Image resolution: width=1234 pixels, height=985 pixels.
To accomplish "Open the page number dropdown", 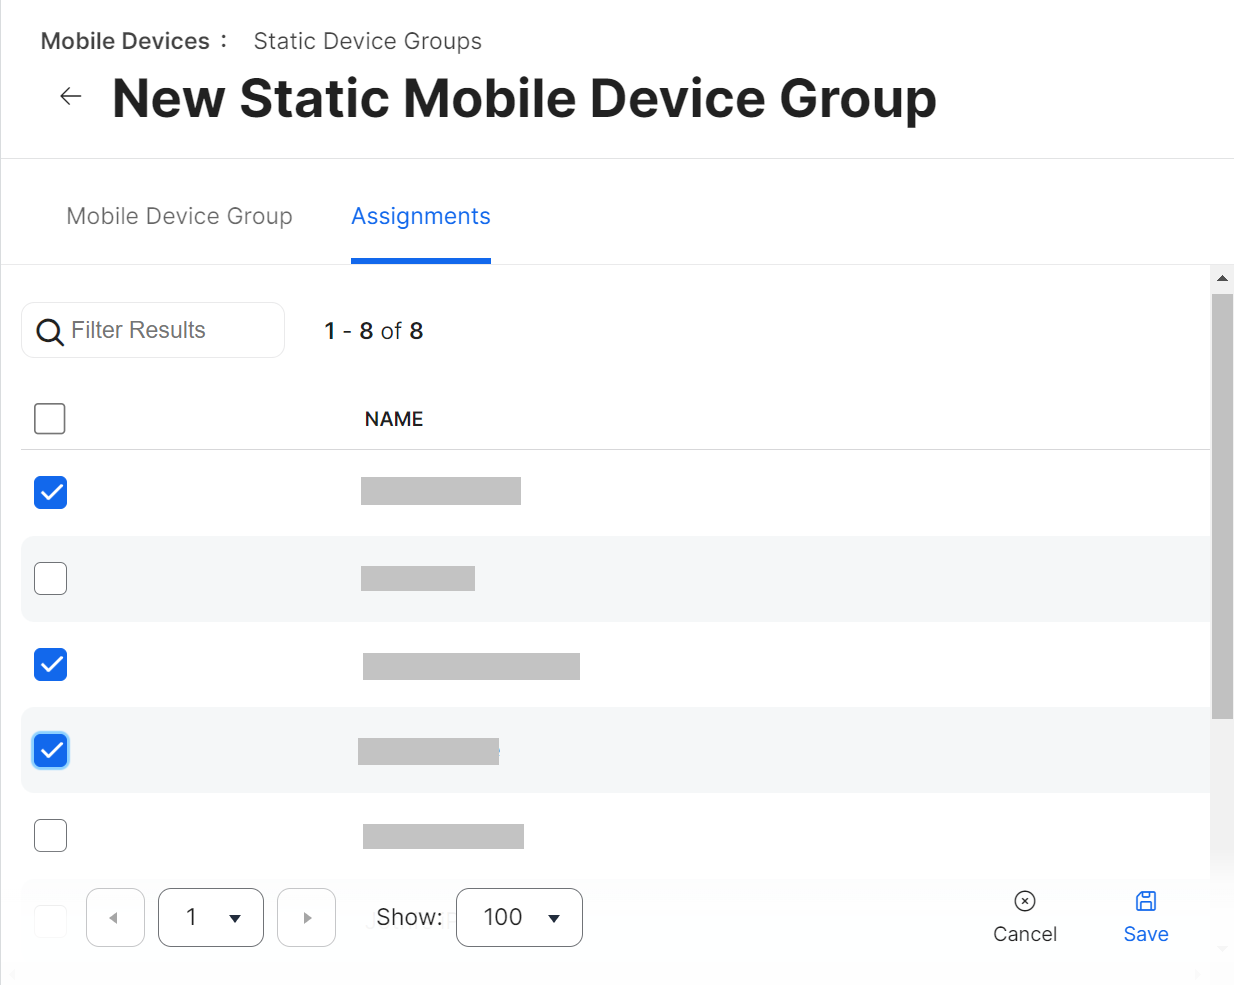I will (211, 917).
